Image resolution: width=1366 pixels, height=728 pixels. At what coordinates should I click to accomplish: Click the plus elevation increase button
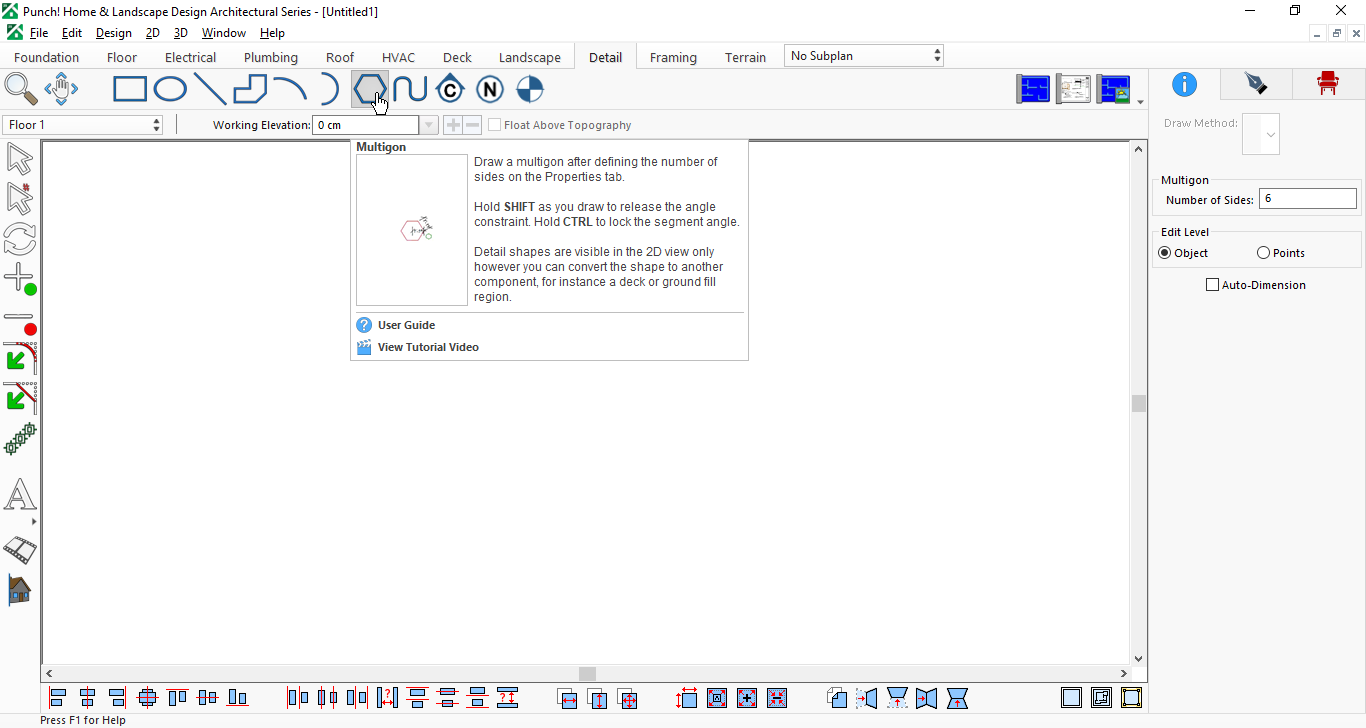pyautogui.click(x=453, y=125)
